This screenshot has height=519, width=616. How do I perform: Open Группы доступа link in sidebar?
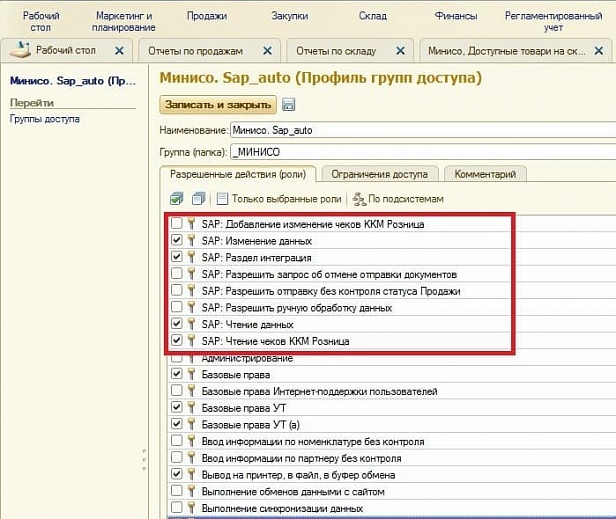tap(45, 119)
